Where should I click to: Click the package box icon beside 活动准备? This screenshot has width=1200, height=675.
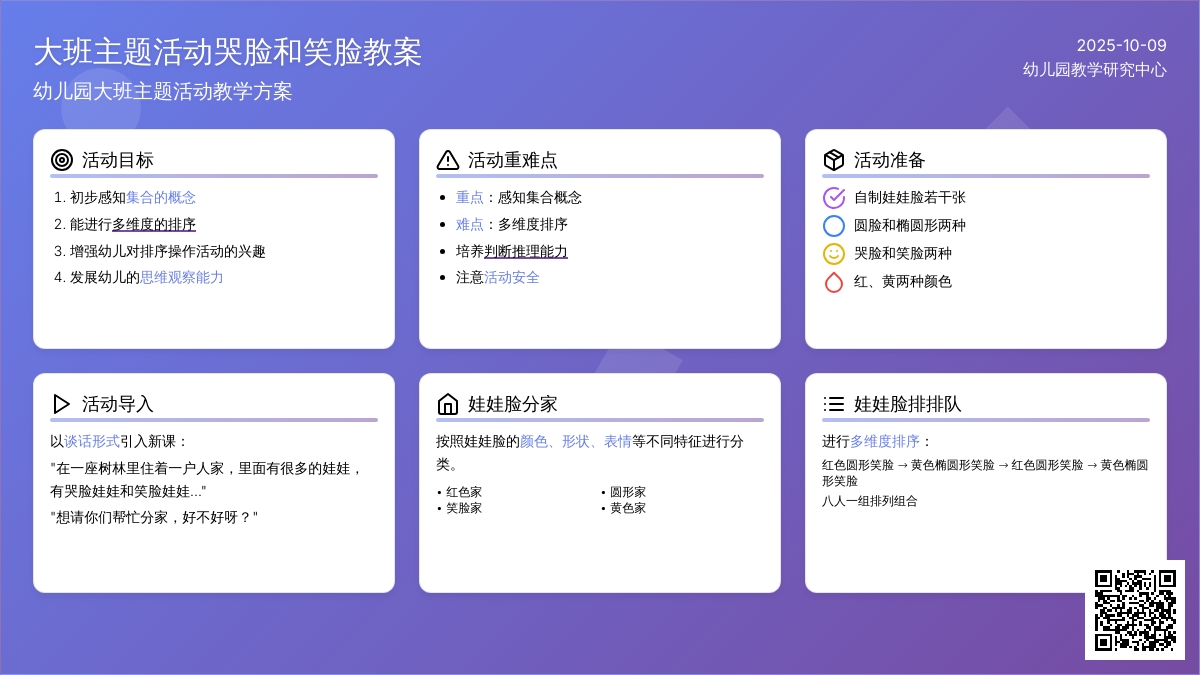tap(834, 160)
